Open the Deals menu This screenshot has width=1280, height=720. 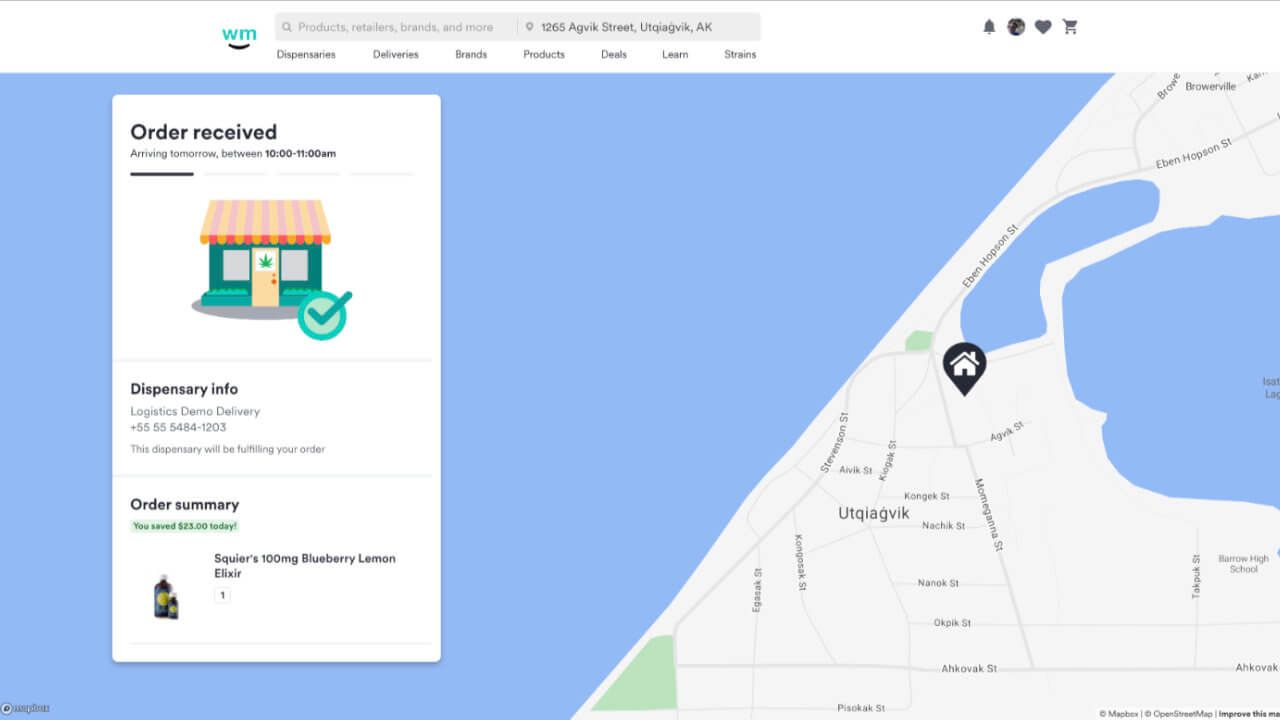[x=614, y=54]
